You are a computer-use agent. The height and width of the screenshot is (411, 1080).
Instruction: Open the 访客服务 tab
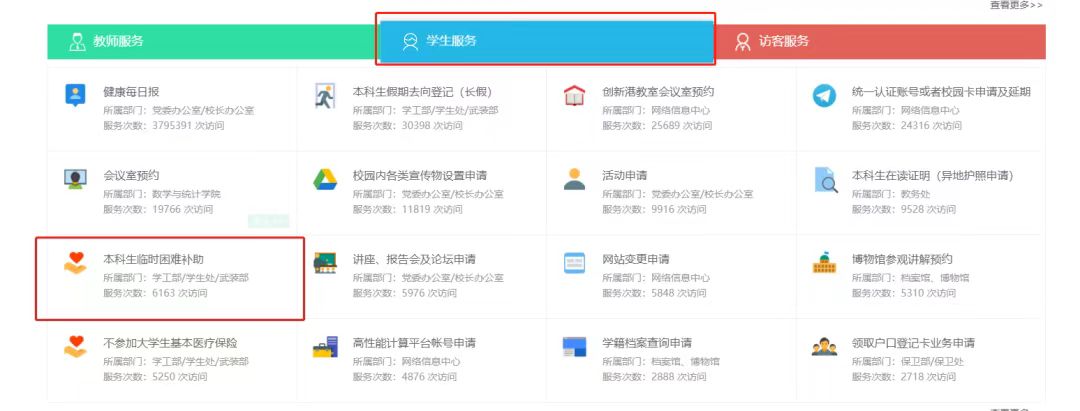784,42
